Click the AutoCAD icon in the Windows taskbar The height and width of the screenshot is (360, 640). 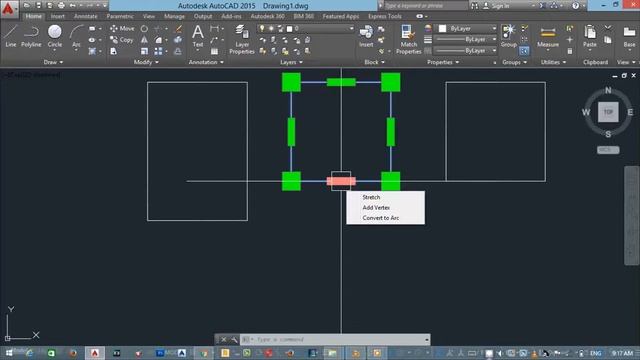[x=95, y=353]
